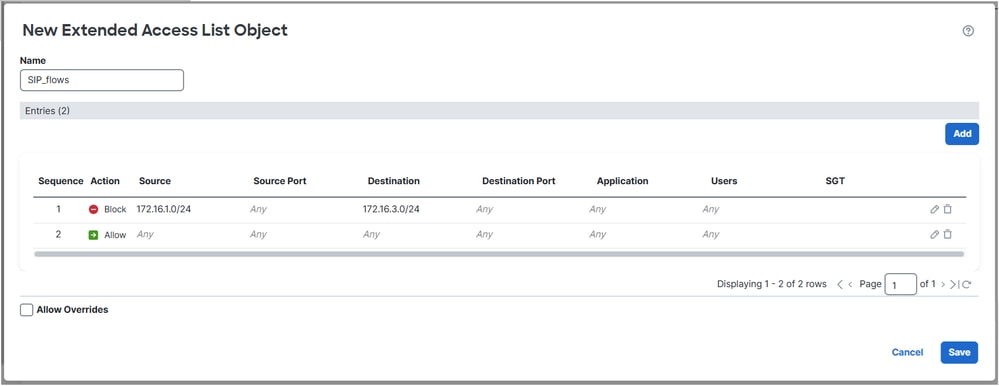
Task: Select source 172.16.1.0/24 cell
Action: 164,209
